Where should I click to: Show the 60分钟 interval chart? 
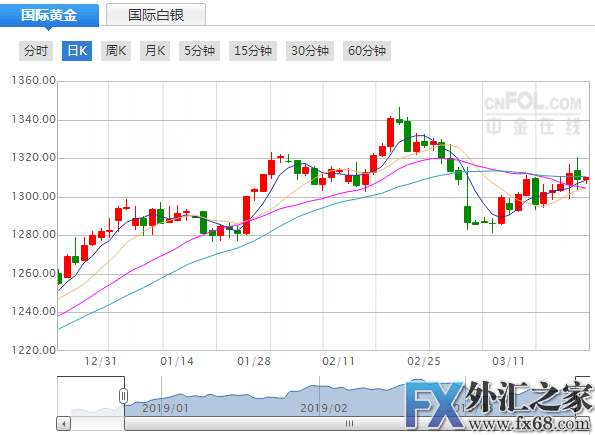(367, 51)
